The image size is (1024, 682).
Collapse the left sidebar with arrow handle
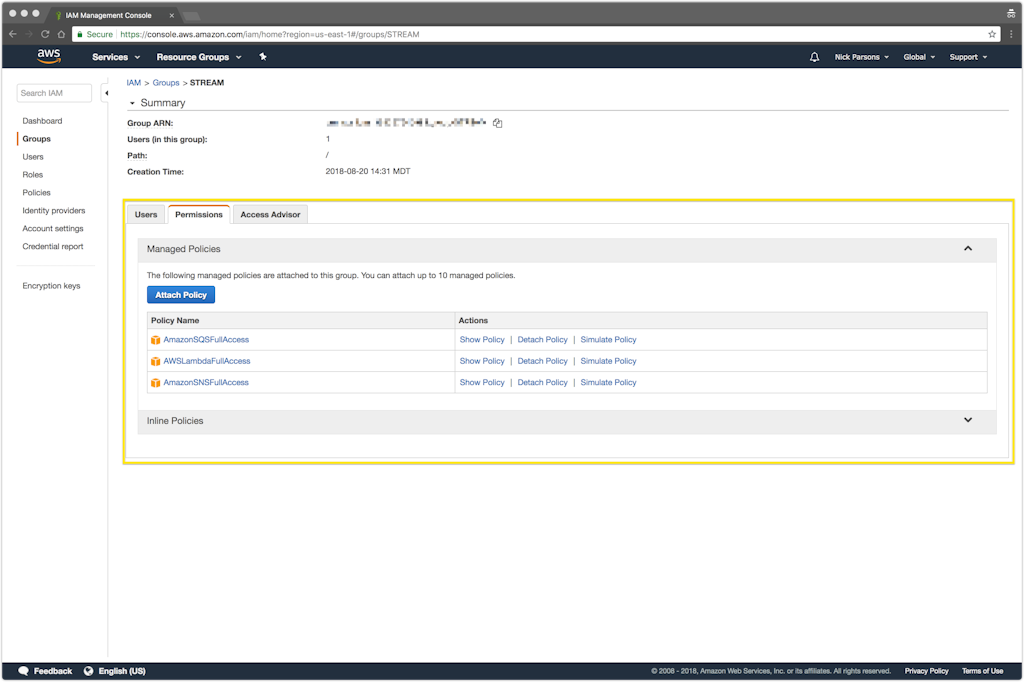point(106,93)
